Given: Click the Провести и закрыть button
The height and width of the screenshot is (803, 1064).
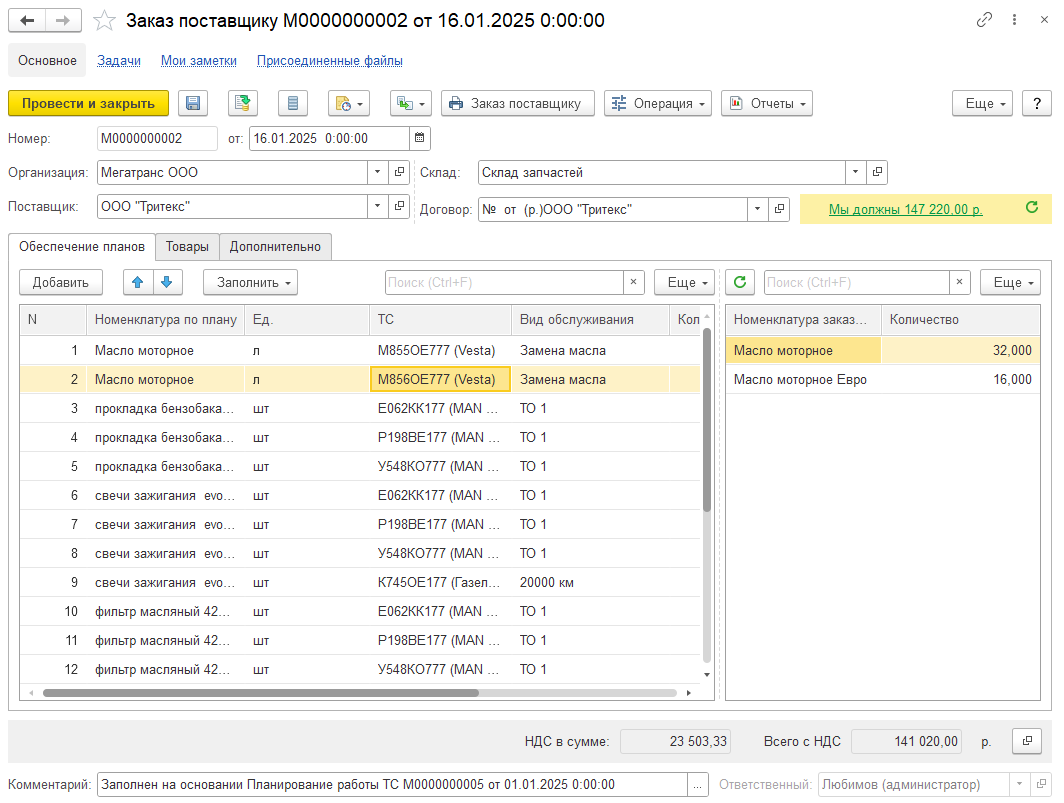Looking at the screenshot, I should 88,103.
